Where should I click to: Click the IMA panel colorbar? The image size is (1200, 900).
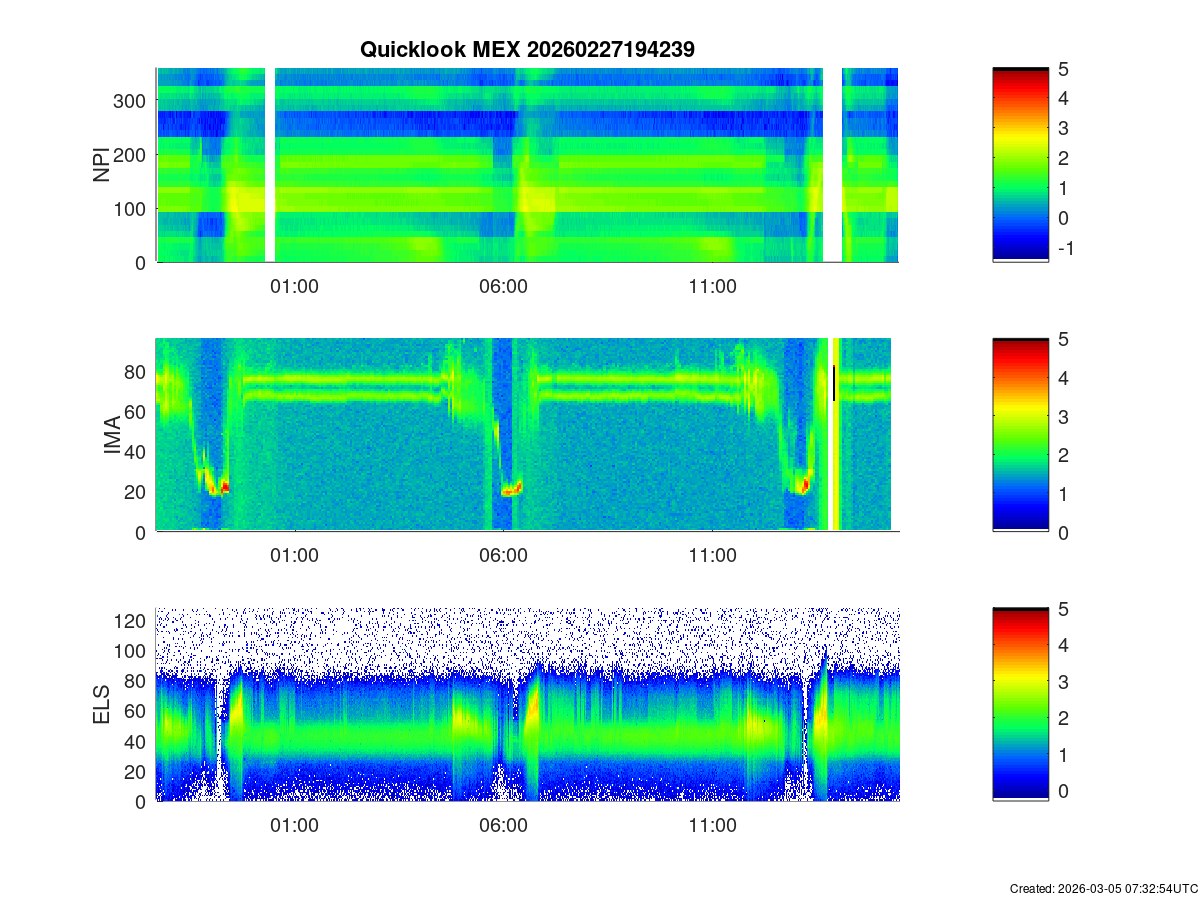(x=1020, y=435)
